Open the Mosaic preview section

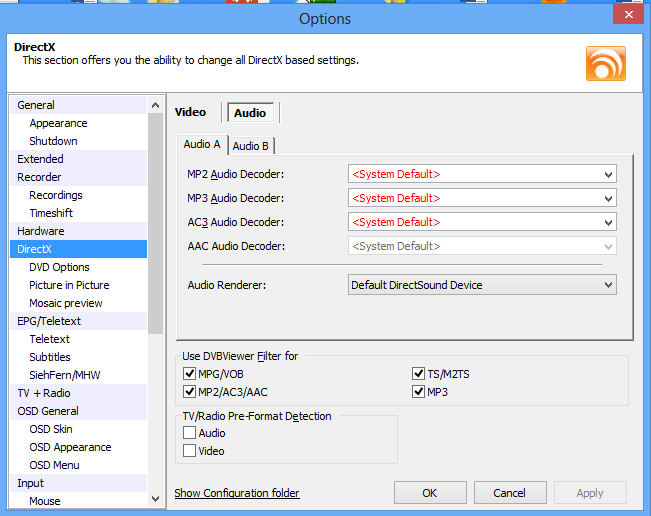click(x=78, y=303)
